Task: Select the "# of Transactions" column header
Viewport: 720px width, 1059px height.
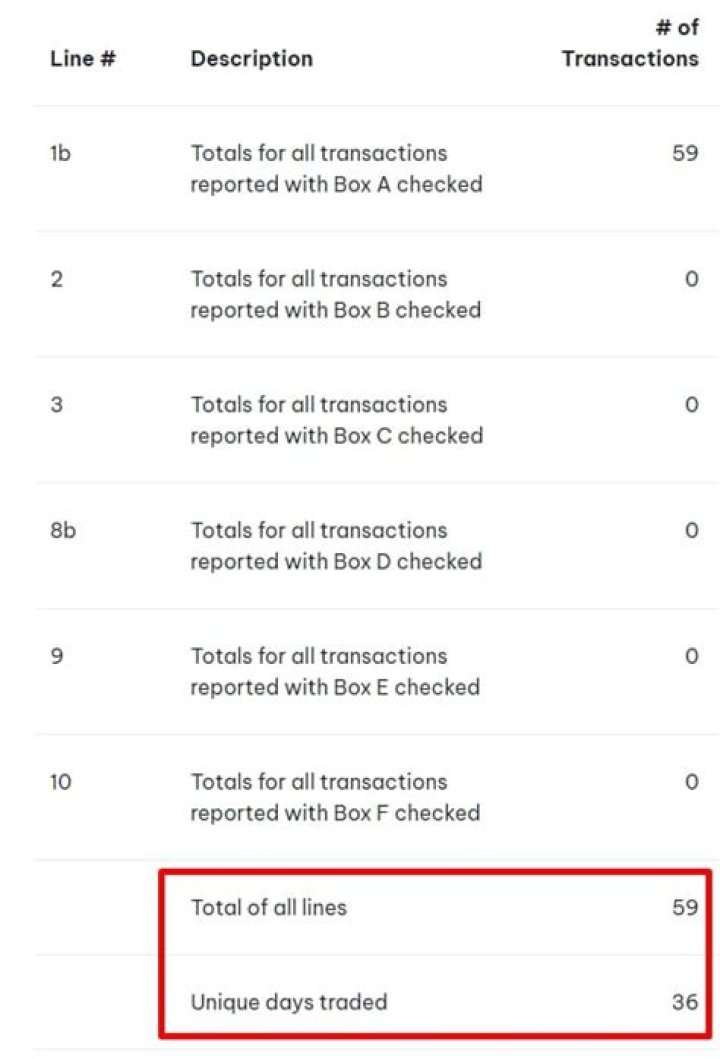Action: 630,44
